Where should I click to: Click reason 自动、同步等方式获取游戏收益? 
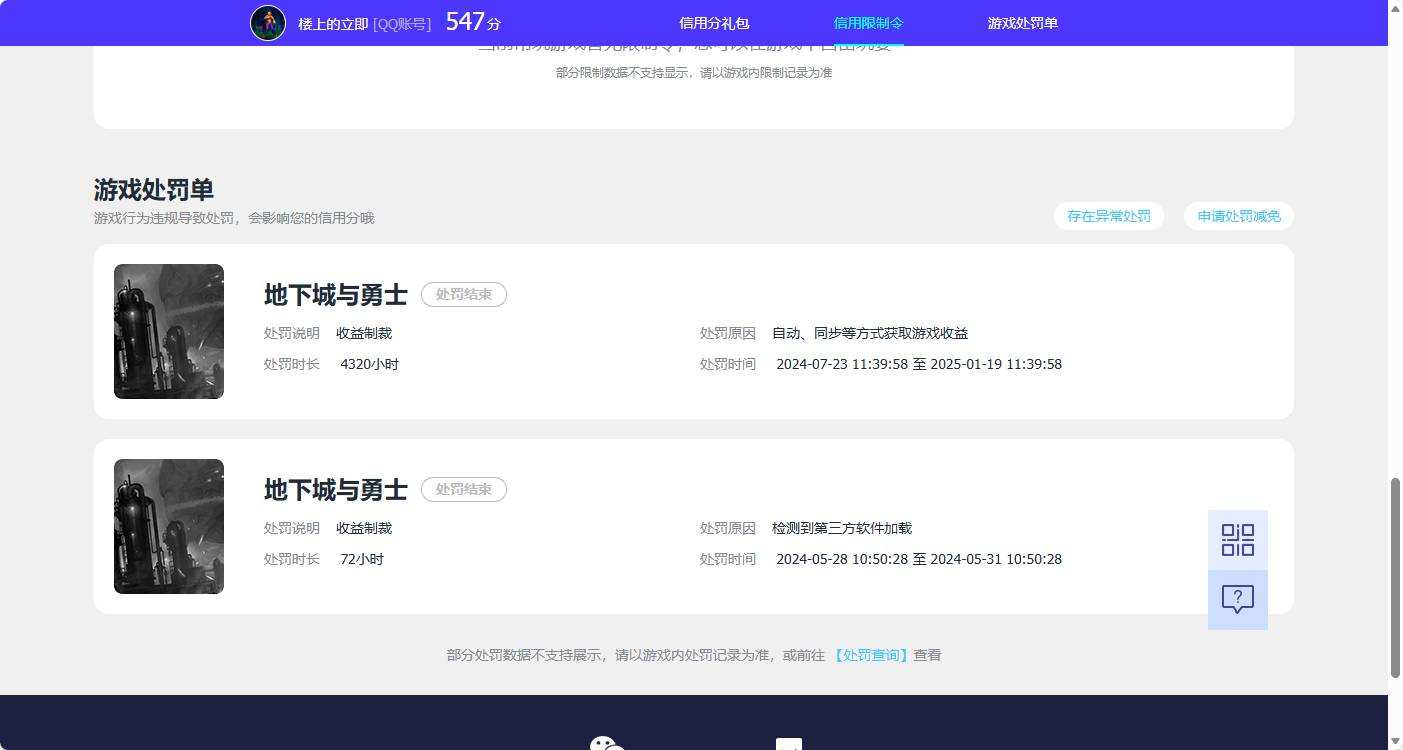pyautogui.click(x=870, y=333)
